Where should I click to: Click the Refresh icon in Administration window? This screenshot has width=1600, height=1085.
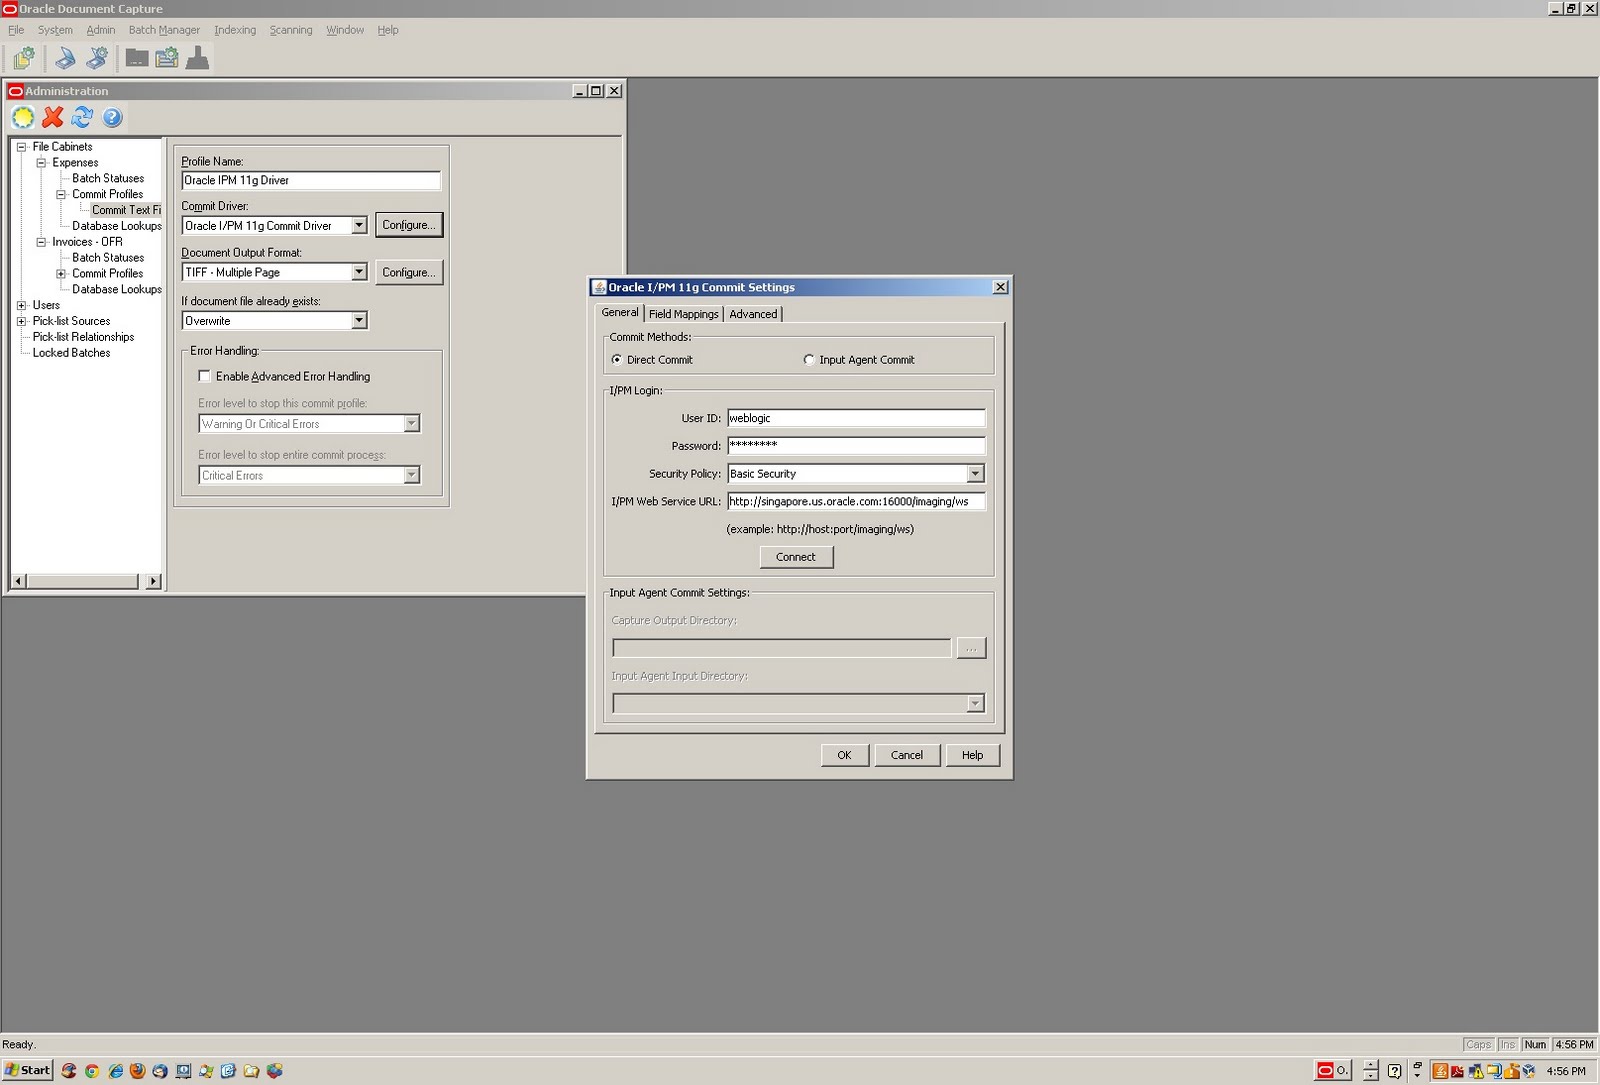82,117
